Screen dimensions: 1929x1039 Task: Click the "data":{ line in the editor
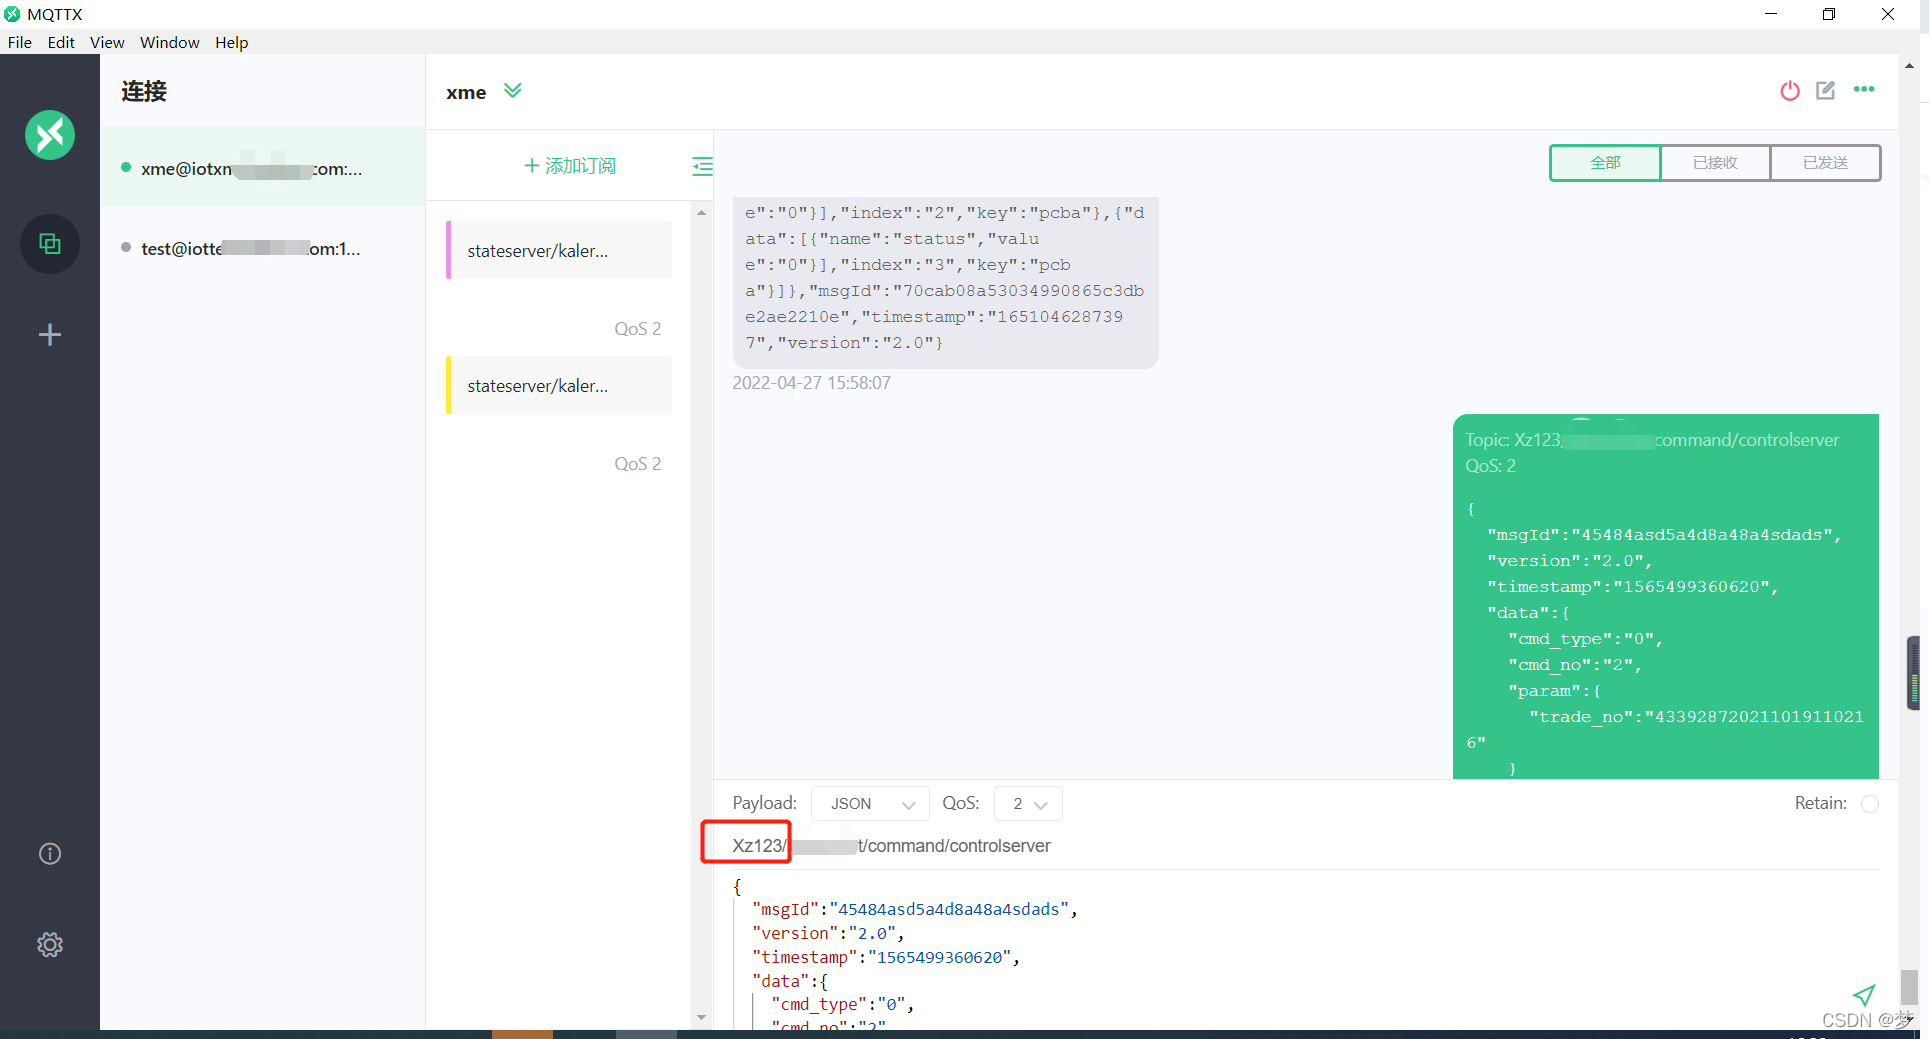click(790, 981)
